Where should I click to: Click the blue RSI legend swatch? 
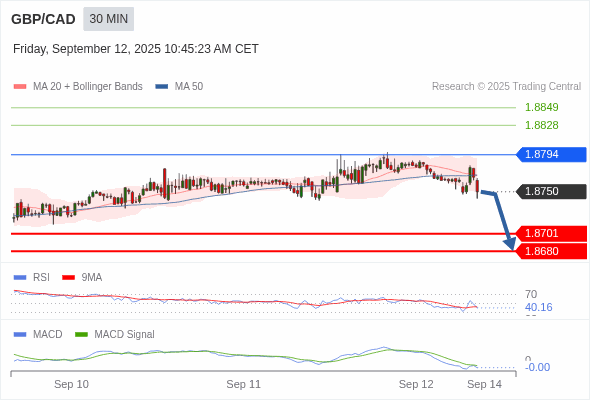20,278
